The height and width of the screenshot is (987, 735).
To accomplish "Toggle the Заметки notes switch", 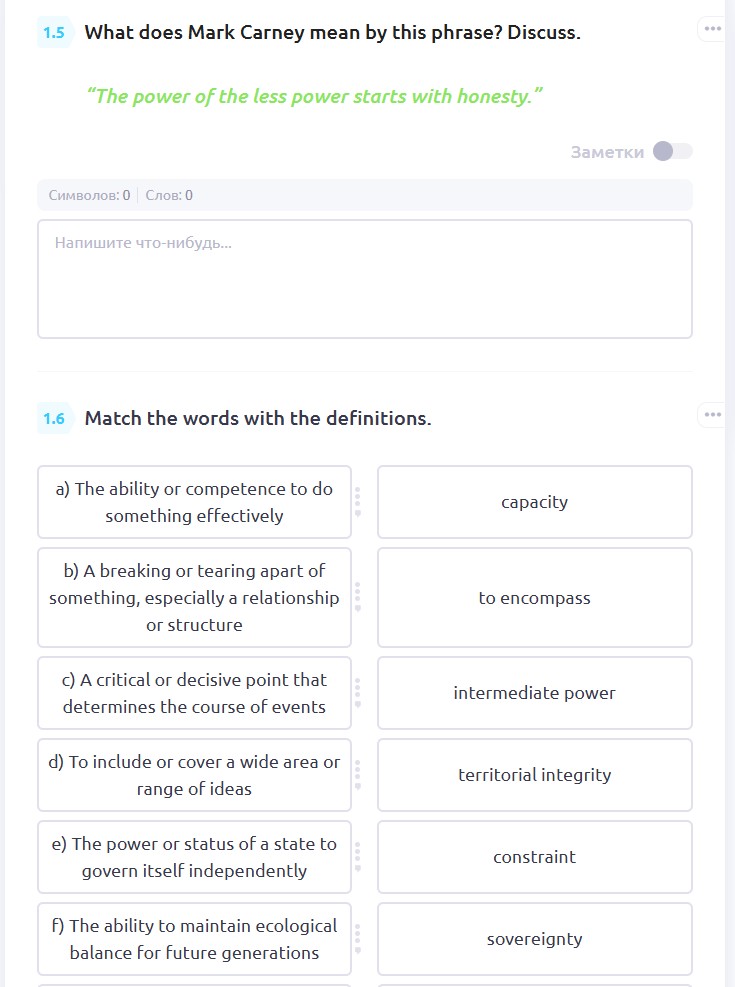I will [672, 151].
